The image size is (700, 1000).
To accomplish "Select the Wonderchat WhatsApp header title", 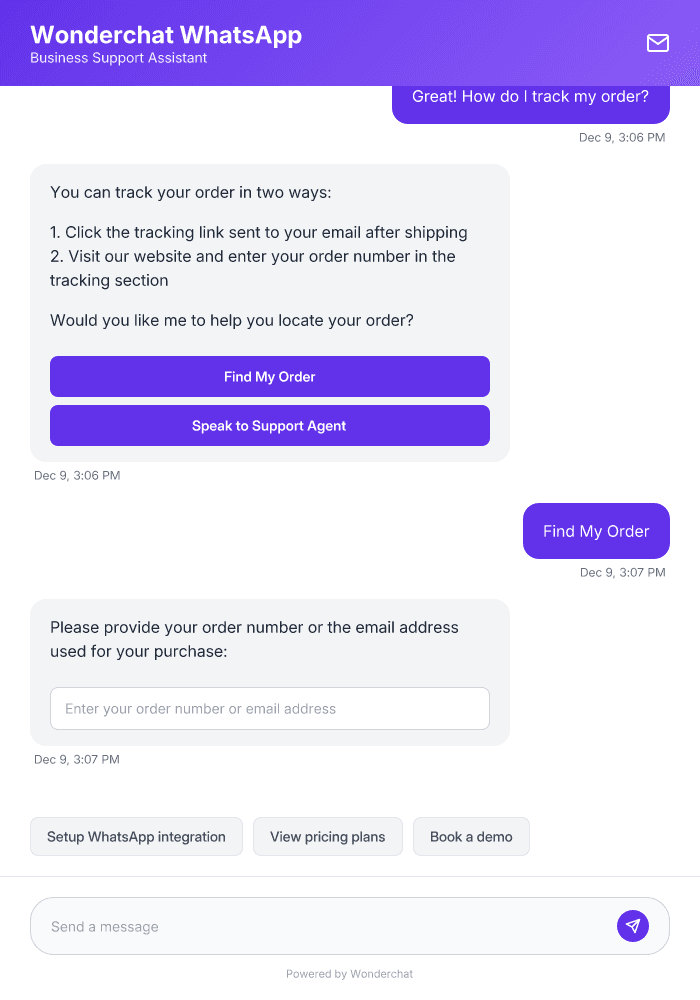I will [x=166, y=35].
